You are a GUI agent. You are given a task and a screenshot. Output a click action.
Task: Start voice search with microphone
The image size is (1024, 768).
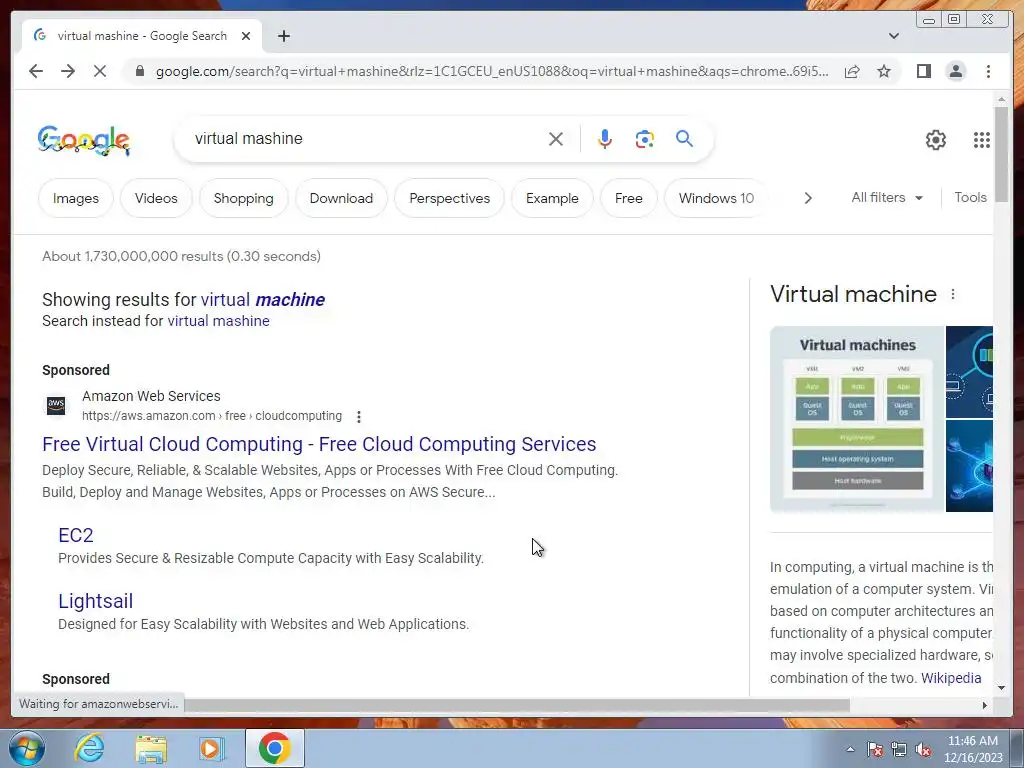pyautogui.click(x=605, y=138)
